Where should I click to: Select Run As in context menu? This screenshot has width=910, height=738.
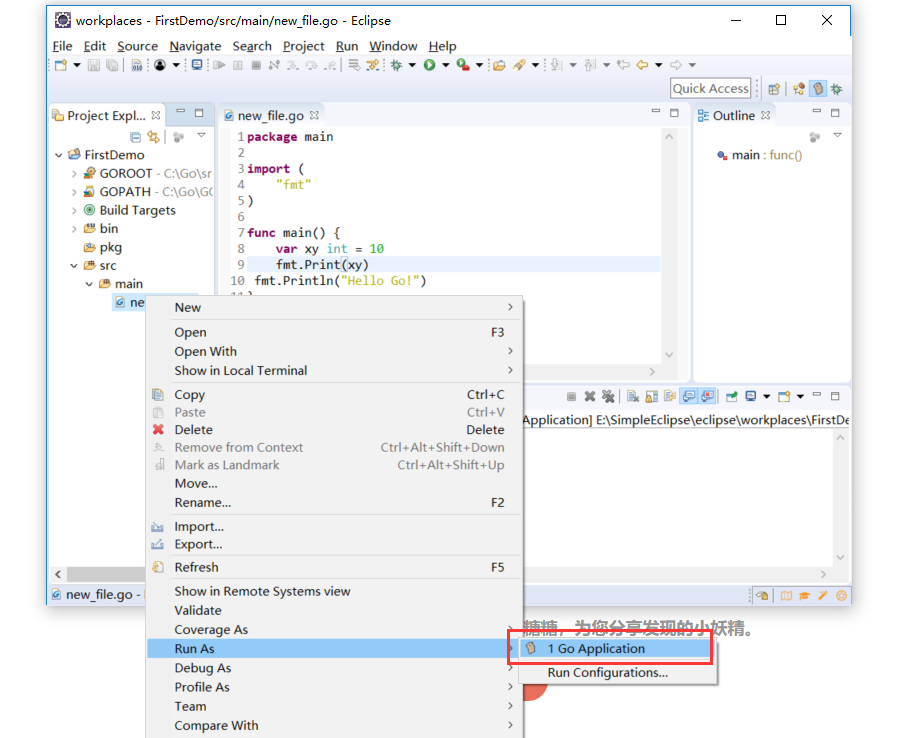tap(334, 649)
